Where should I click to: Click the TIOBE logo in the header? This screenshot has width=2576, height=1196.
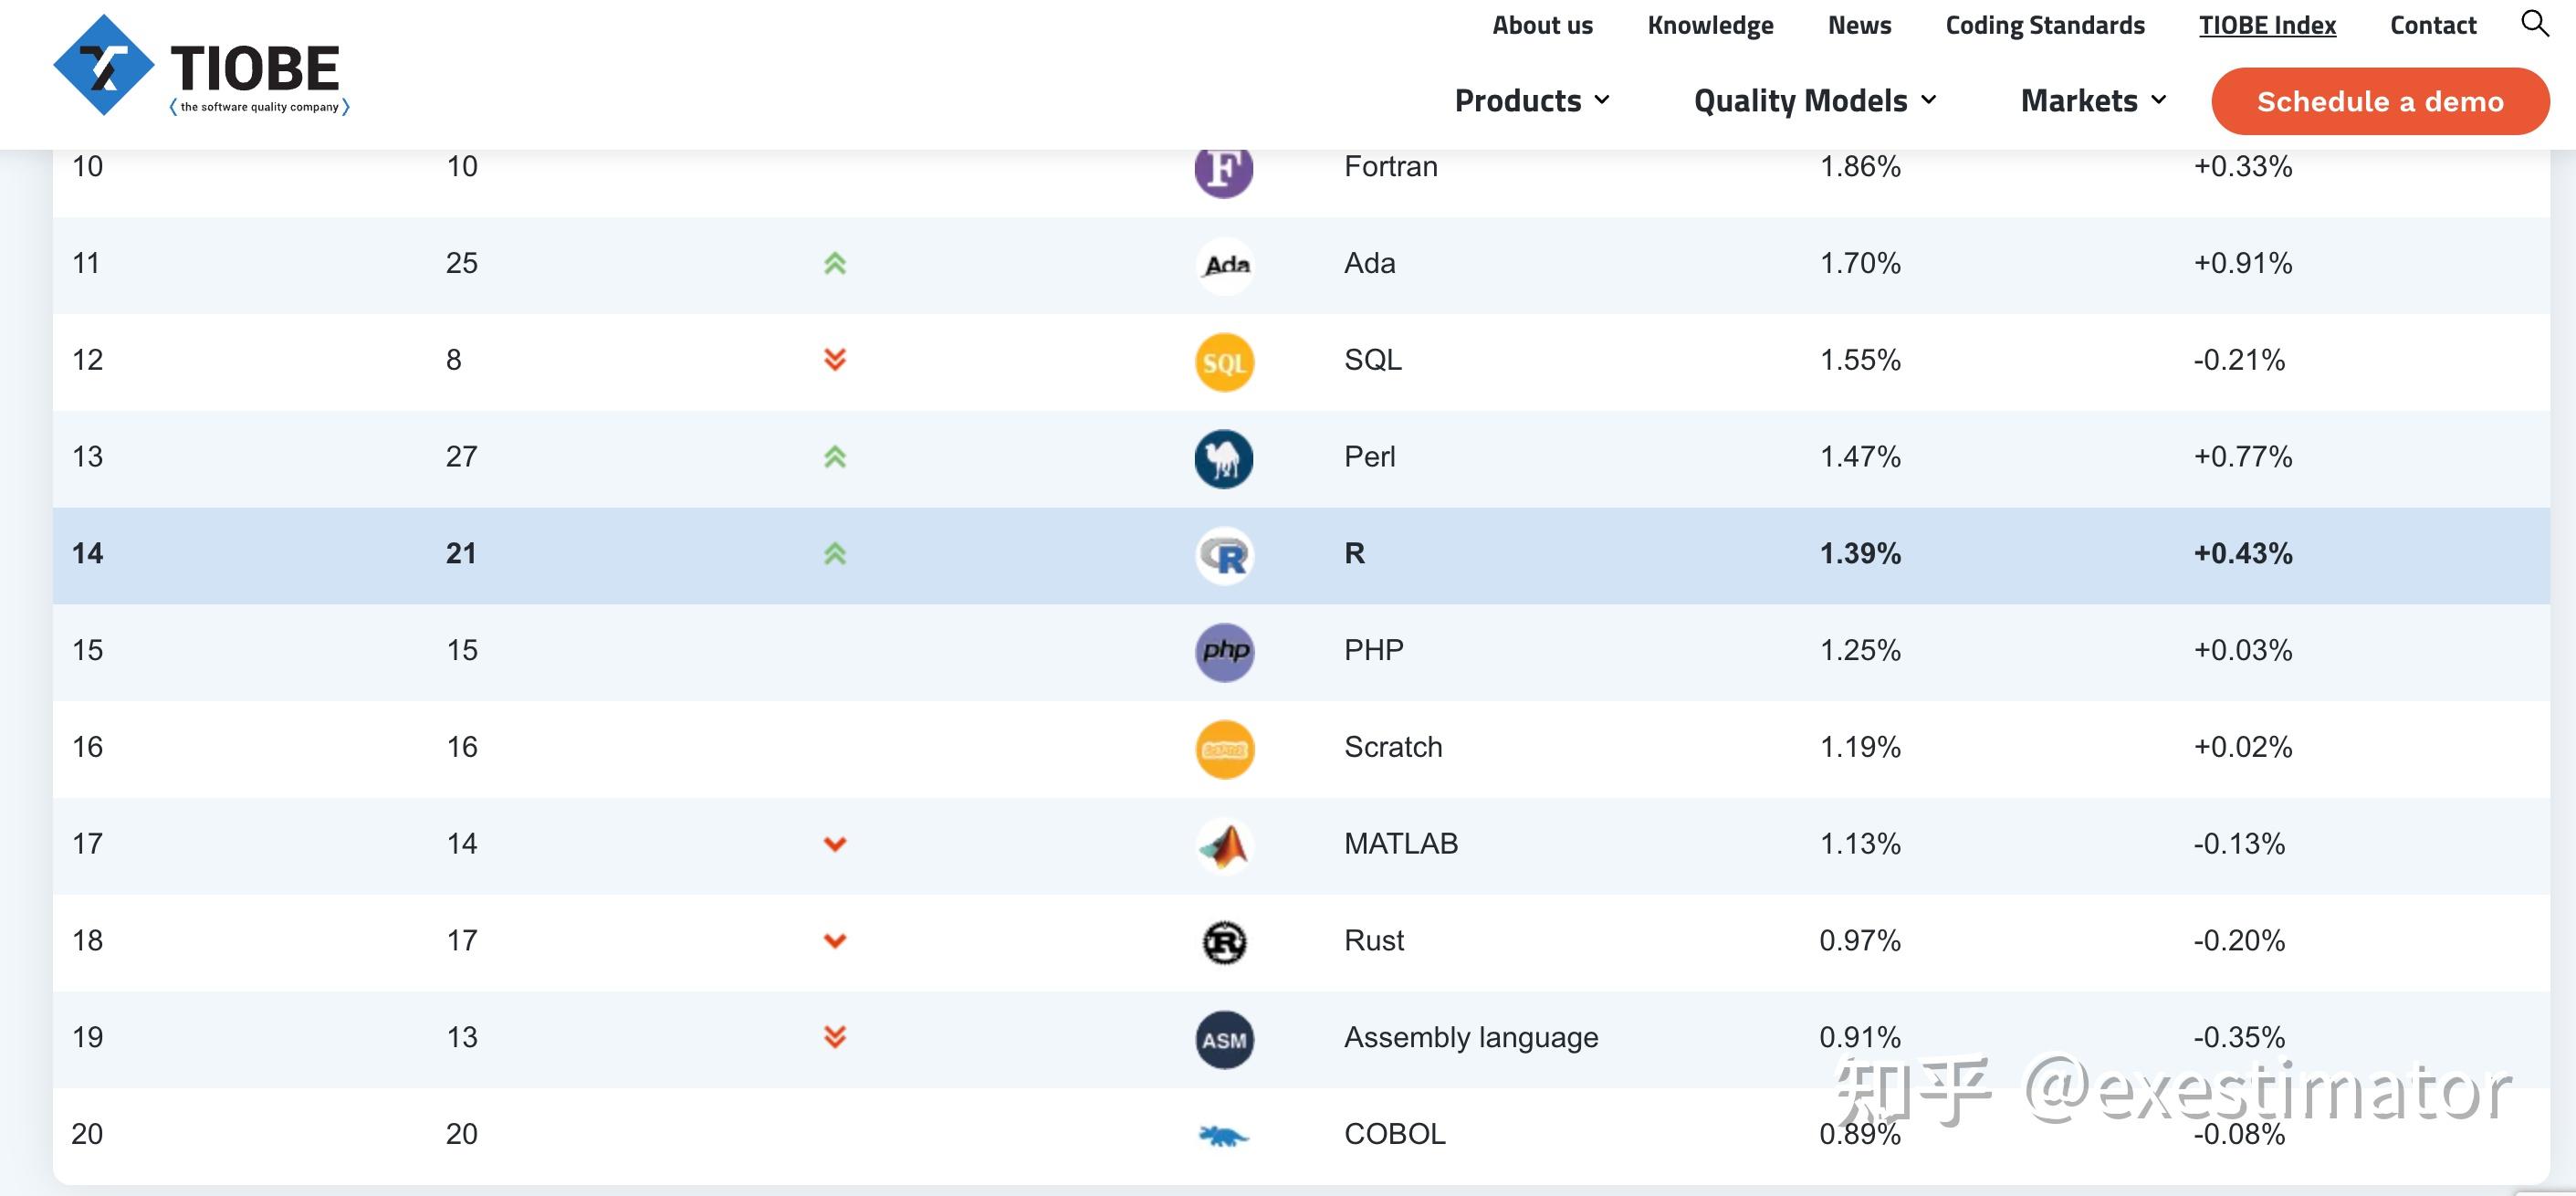coord(201,66)
